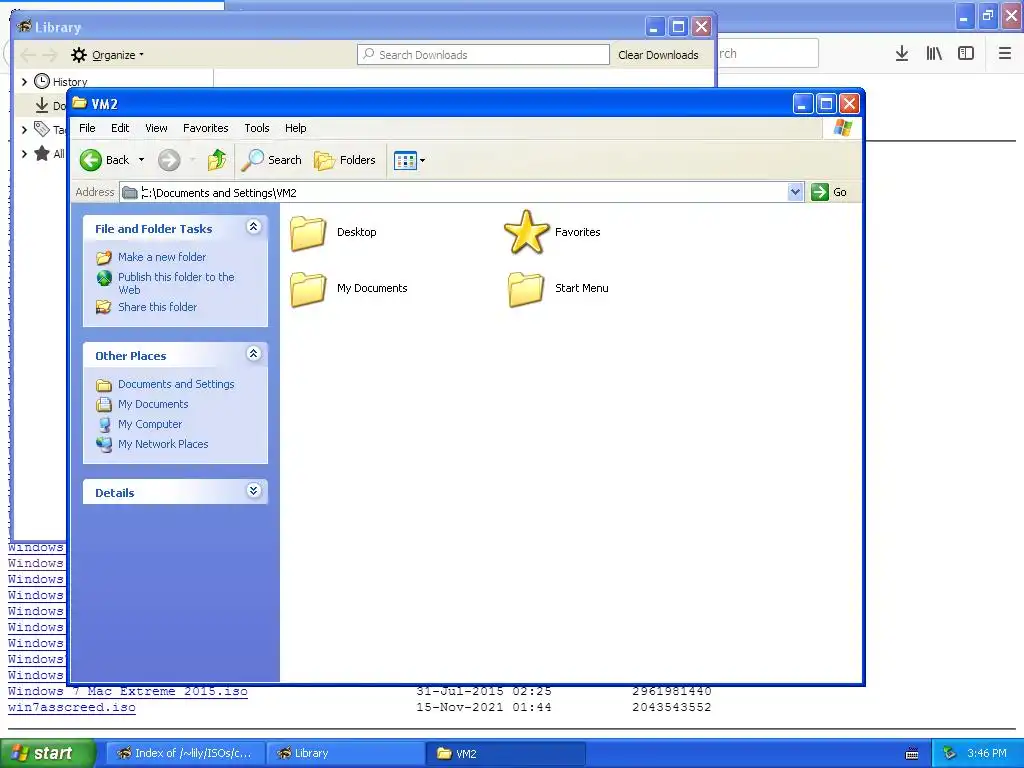Switch to Index of ISOs taskbar button

(184, 753)
